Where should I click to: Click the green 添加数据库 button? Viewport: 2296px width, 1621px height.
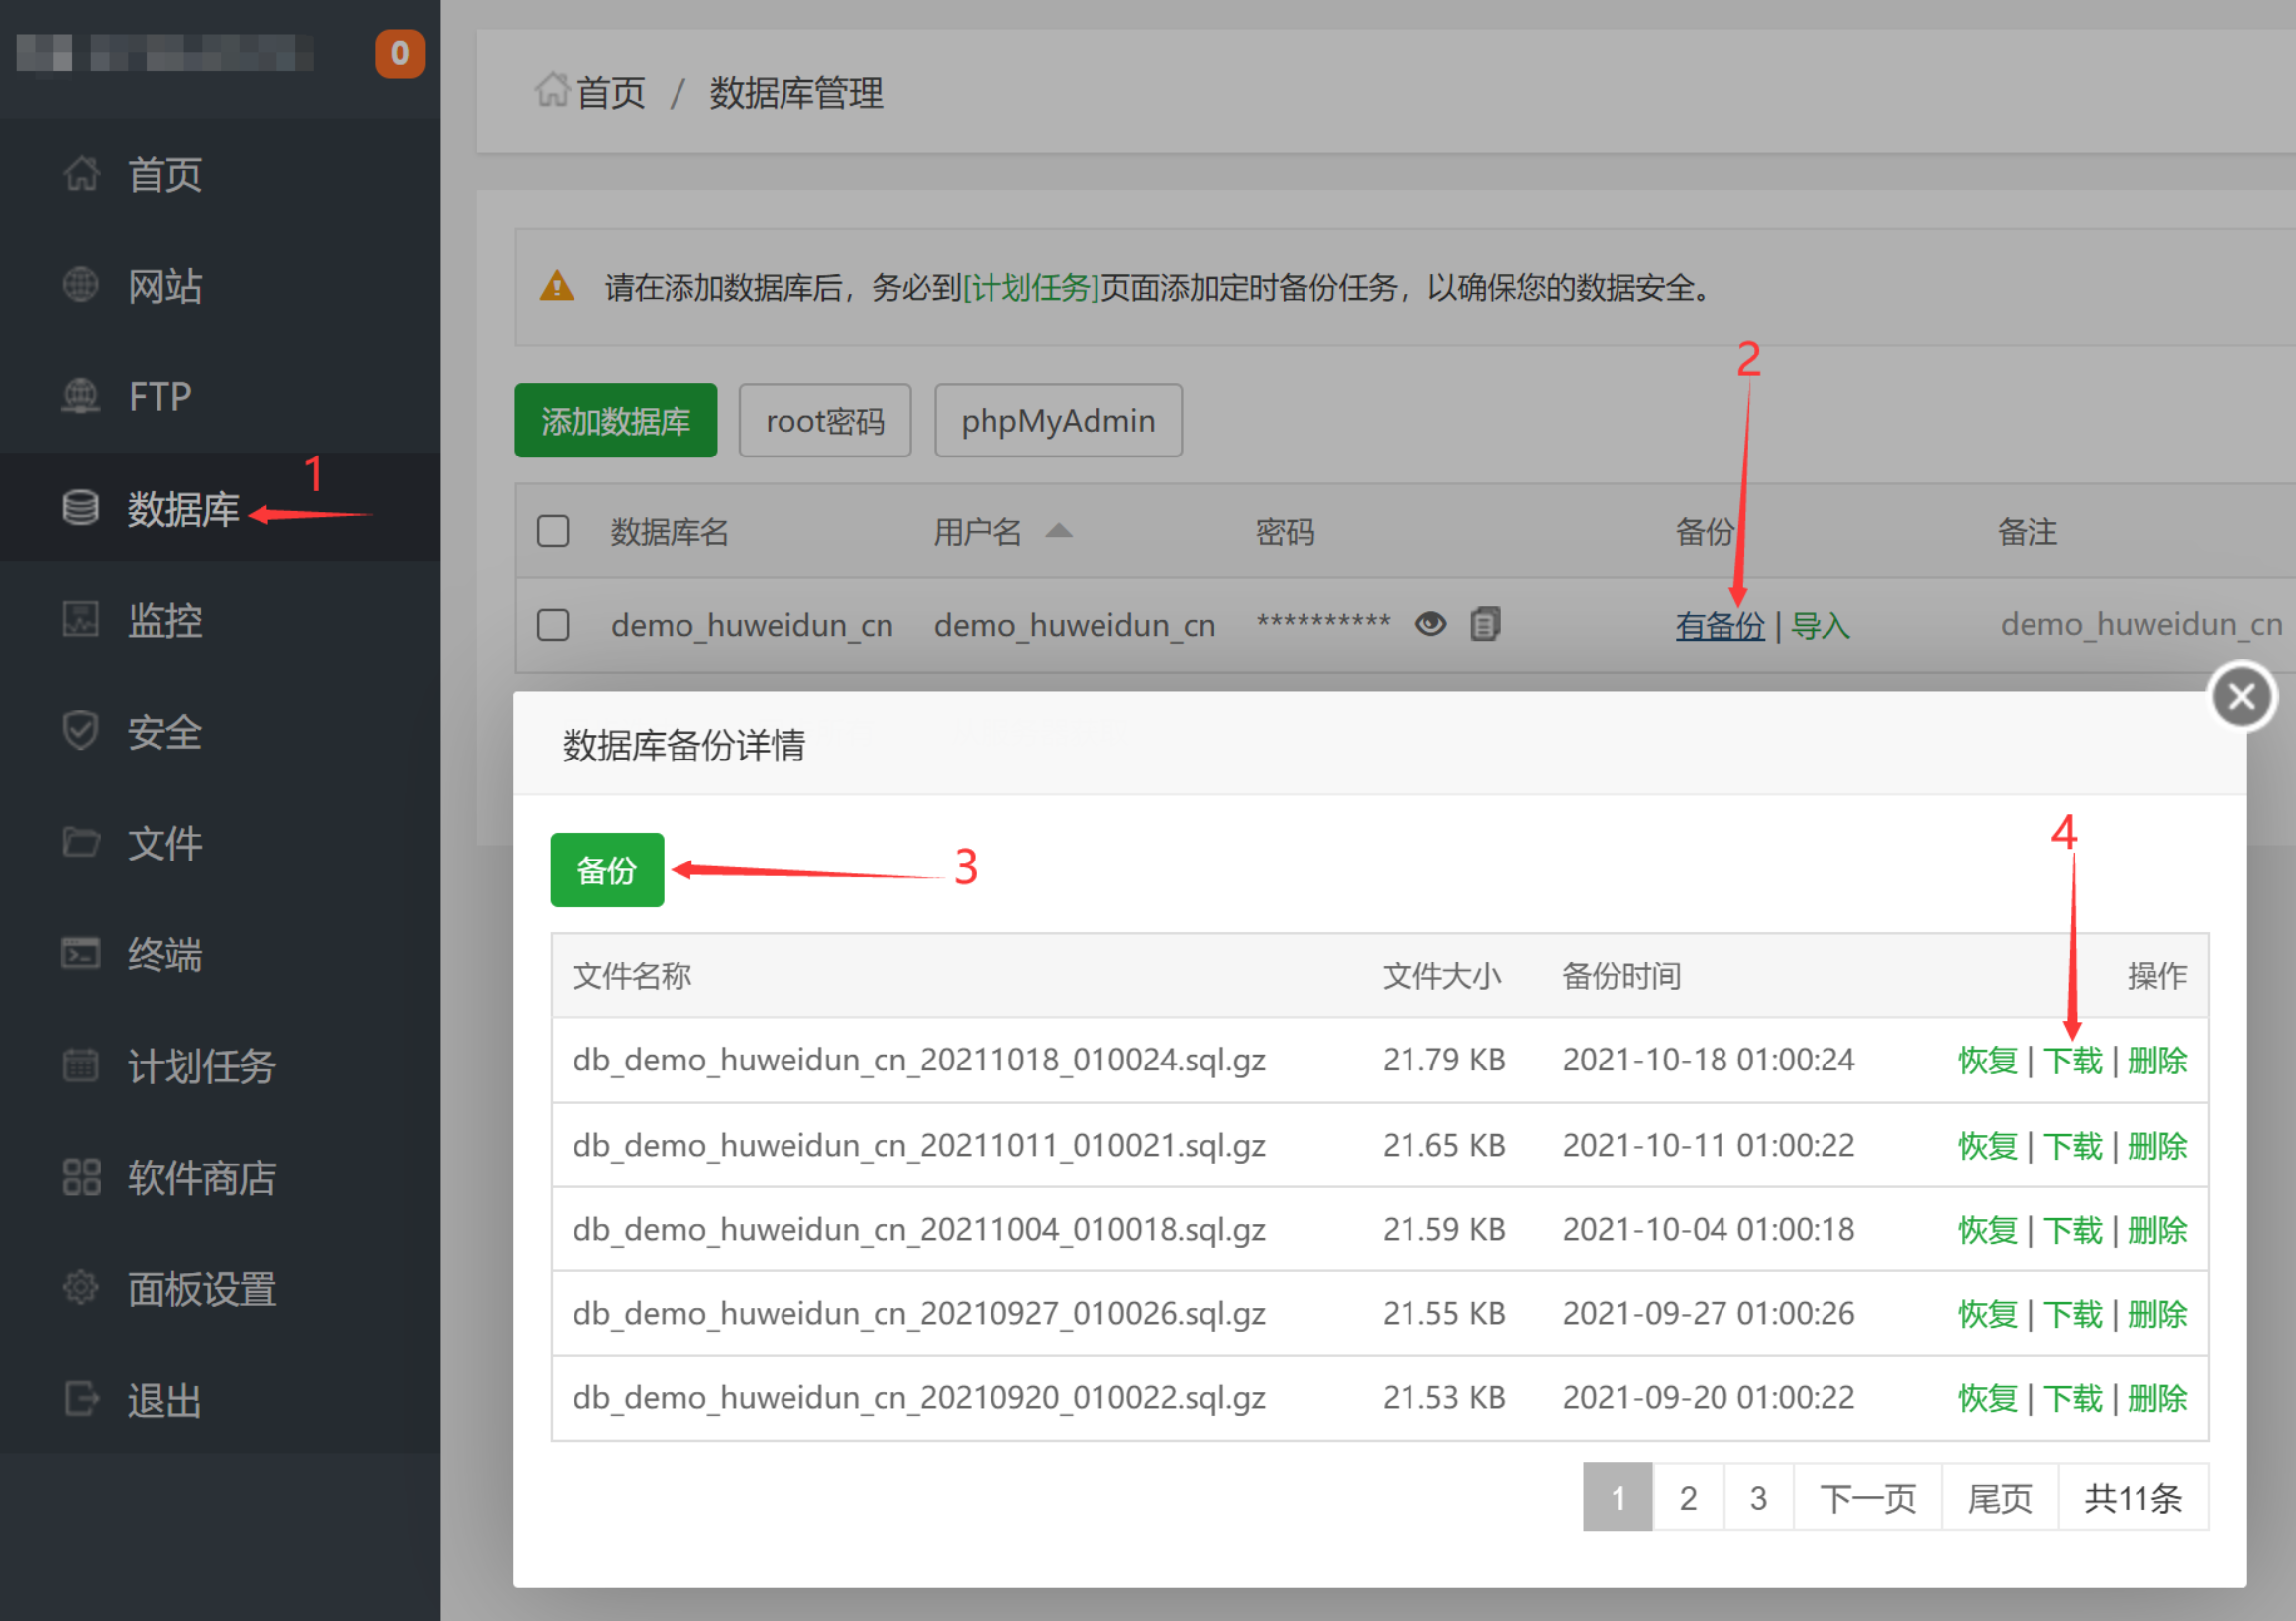(616, 421)
